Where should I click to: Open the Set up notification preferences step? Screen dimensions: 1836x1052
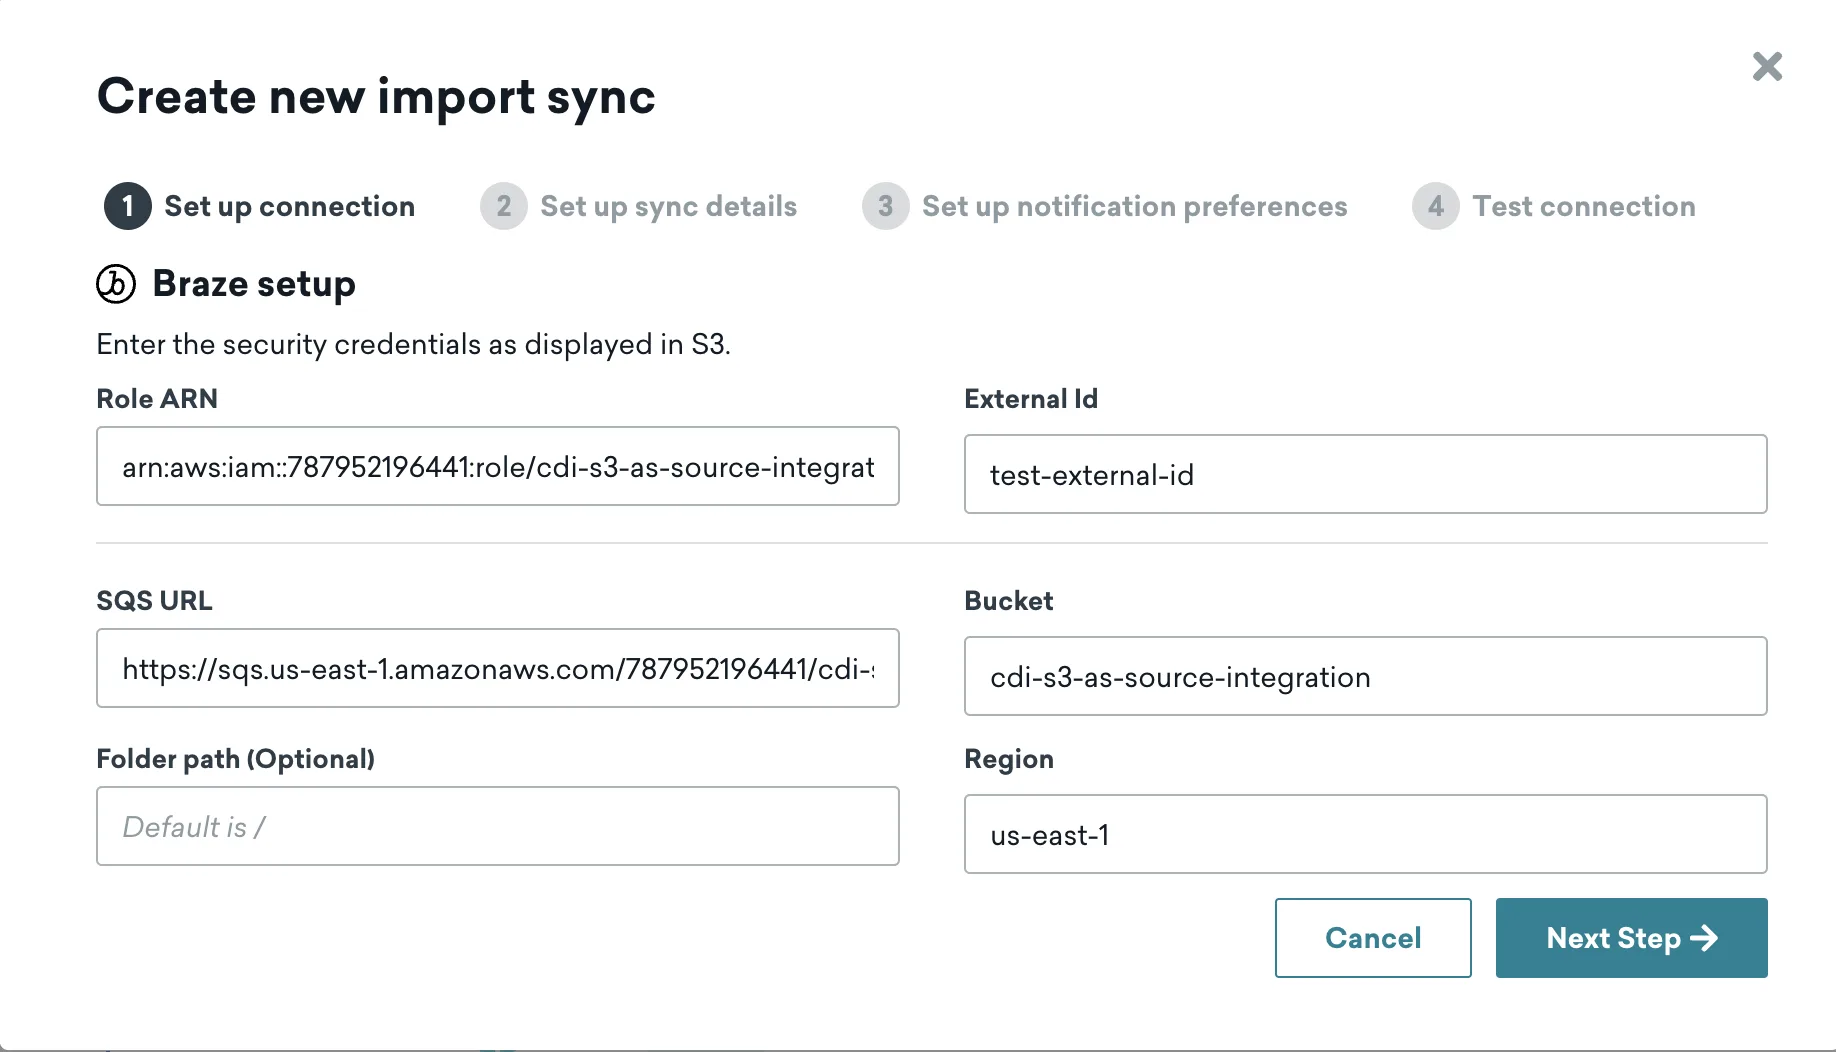click(1134, 206)
